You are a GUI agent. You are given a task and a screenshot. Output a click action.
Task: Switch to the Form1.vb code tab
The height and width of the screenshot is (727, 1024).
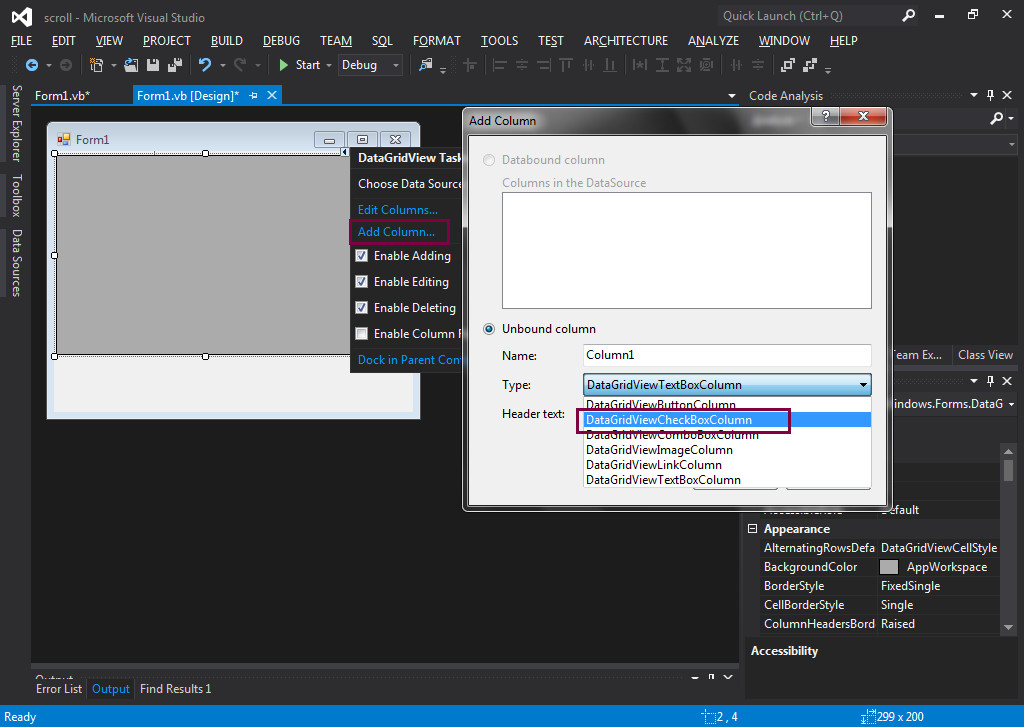click(x=62, y=96)
